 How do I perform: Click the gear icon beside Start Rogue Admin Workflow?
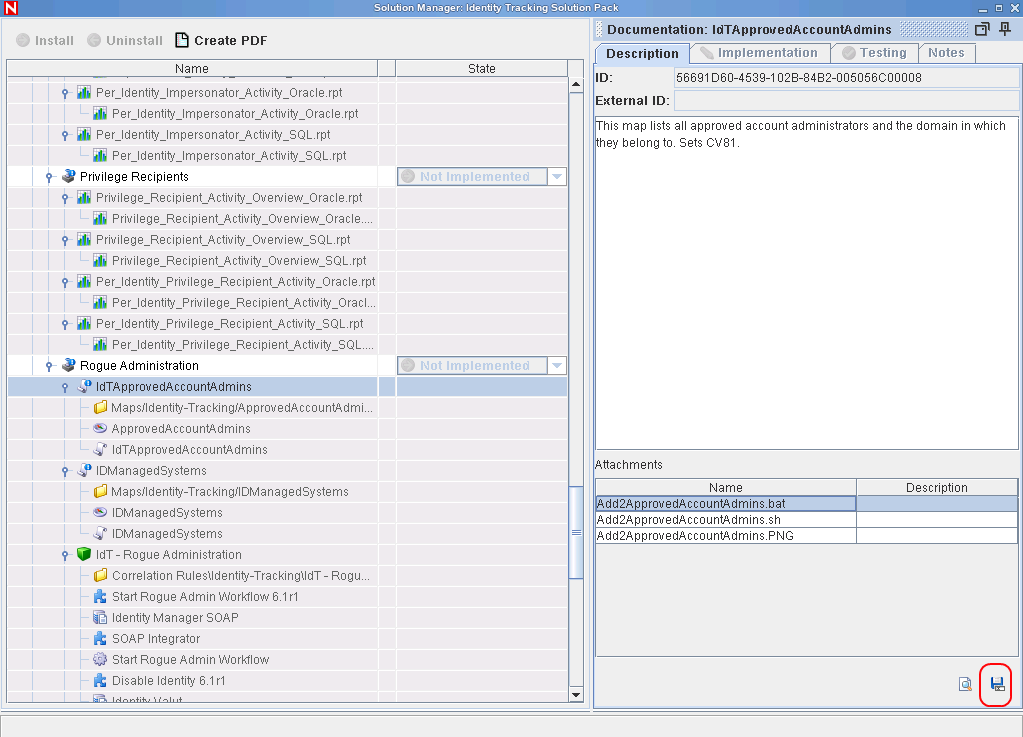point(100,659)
